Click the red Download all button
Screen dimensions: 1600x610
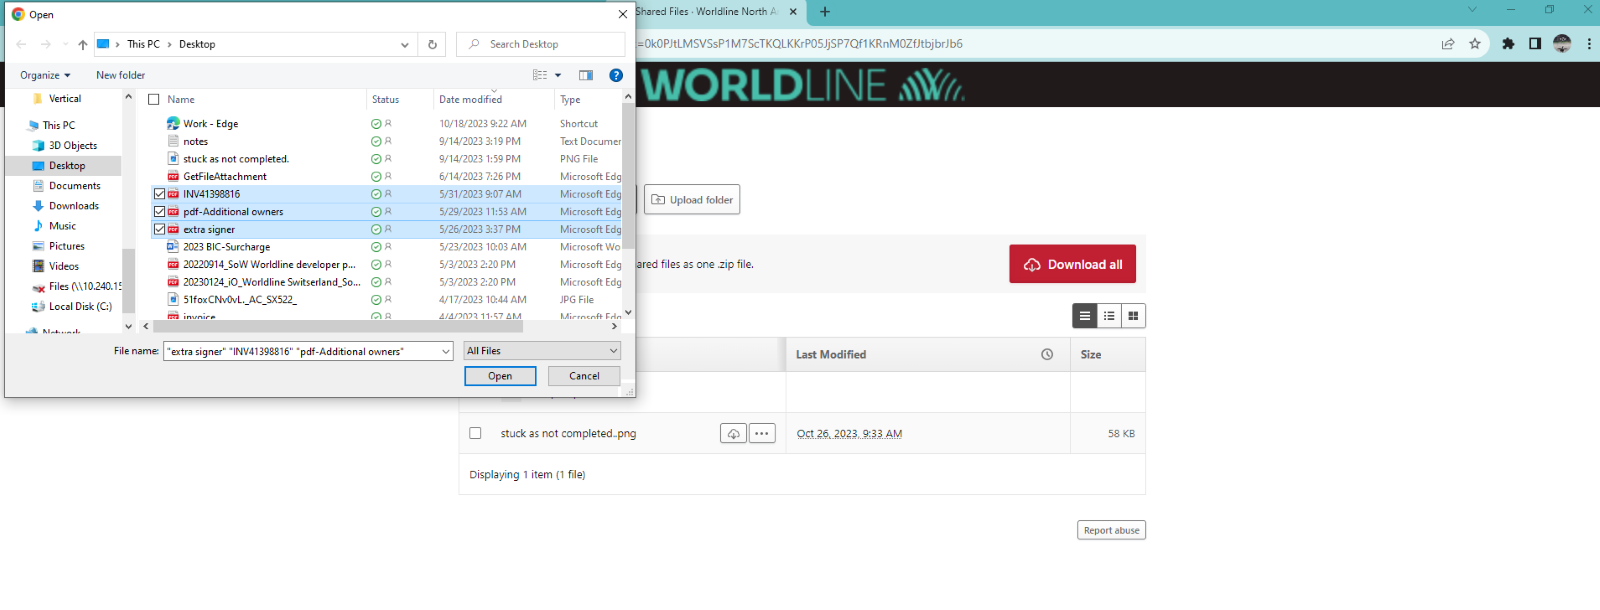1072,264
